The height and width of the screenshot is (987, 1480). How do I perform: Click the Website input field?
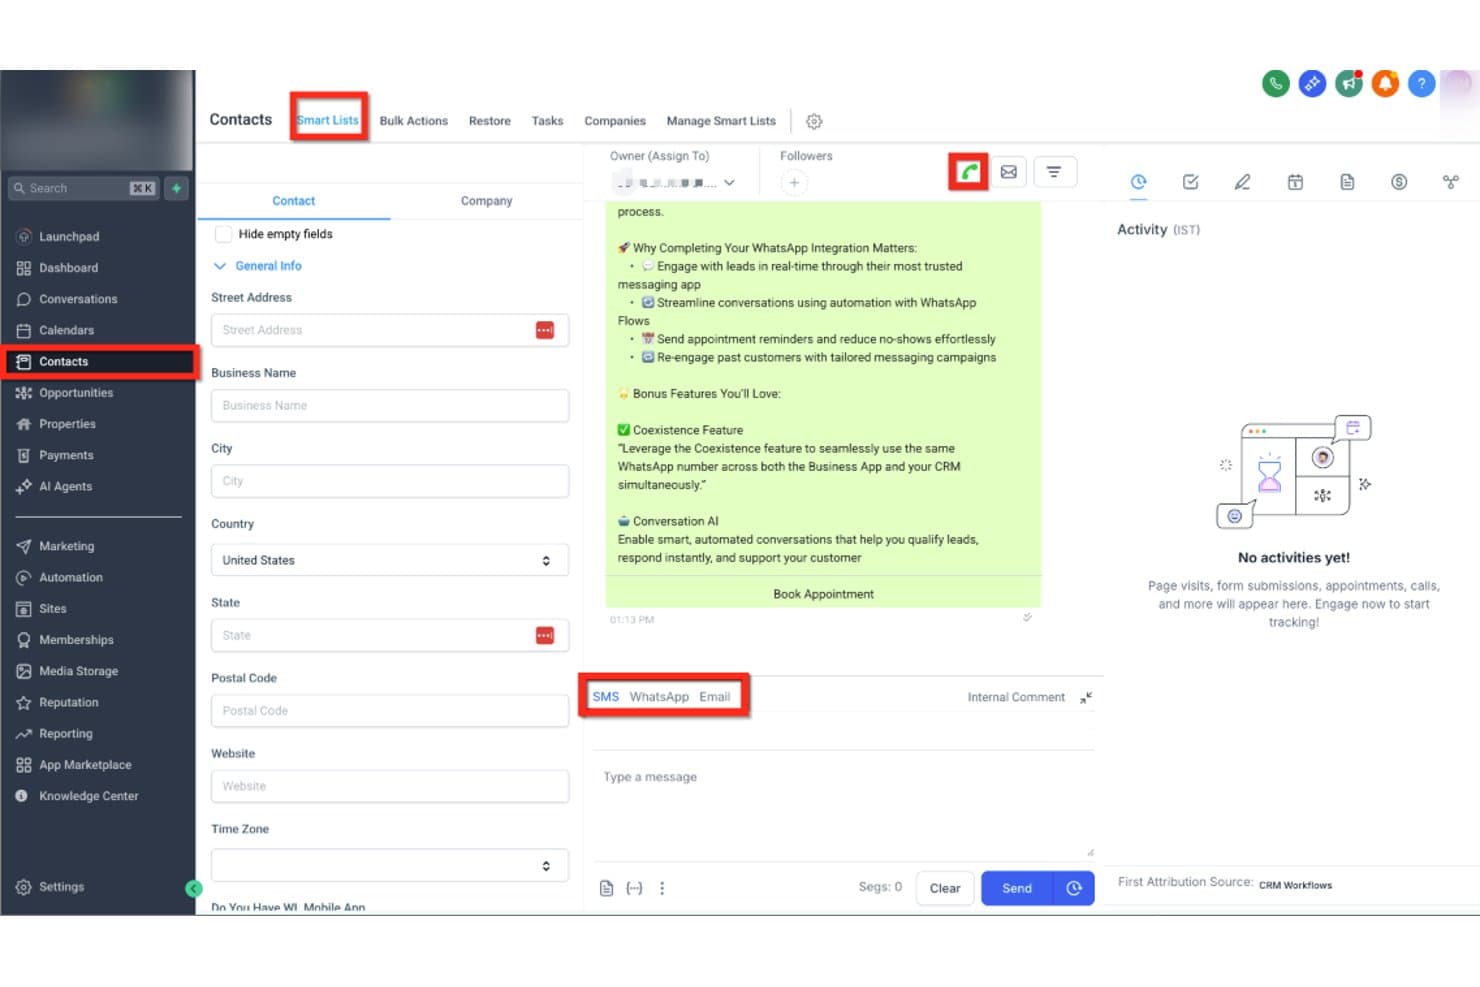coord(390,786)
